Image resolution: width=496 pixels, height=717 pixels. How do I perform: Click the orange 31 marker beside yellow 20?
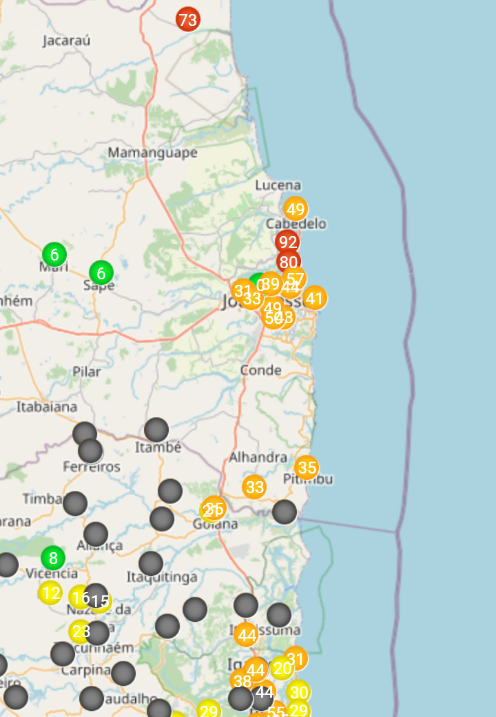coord(295,659)
